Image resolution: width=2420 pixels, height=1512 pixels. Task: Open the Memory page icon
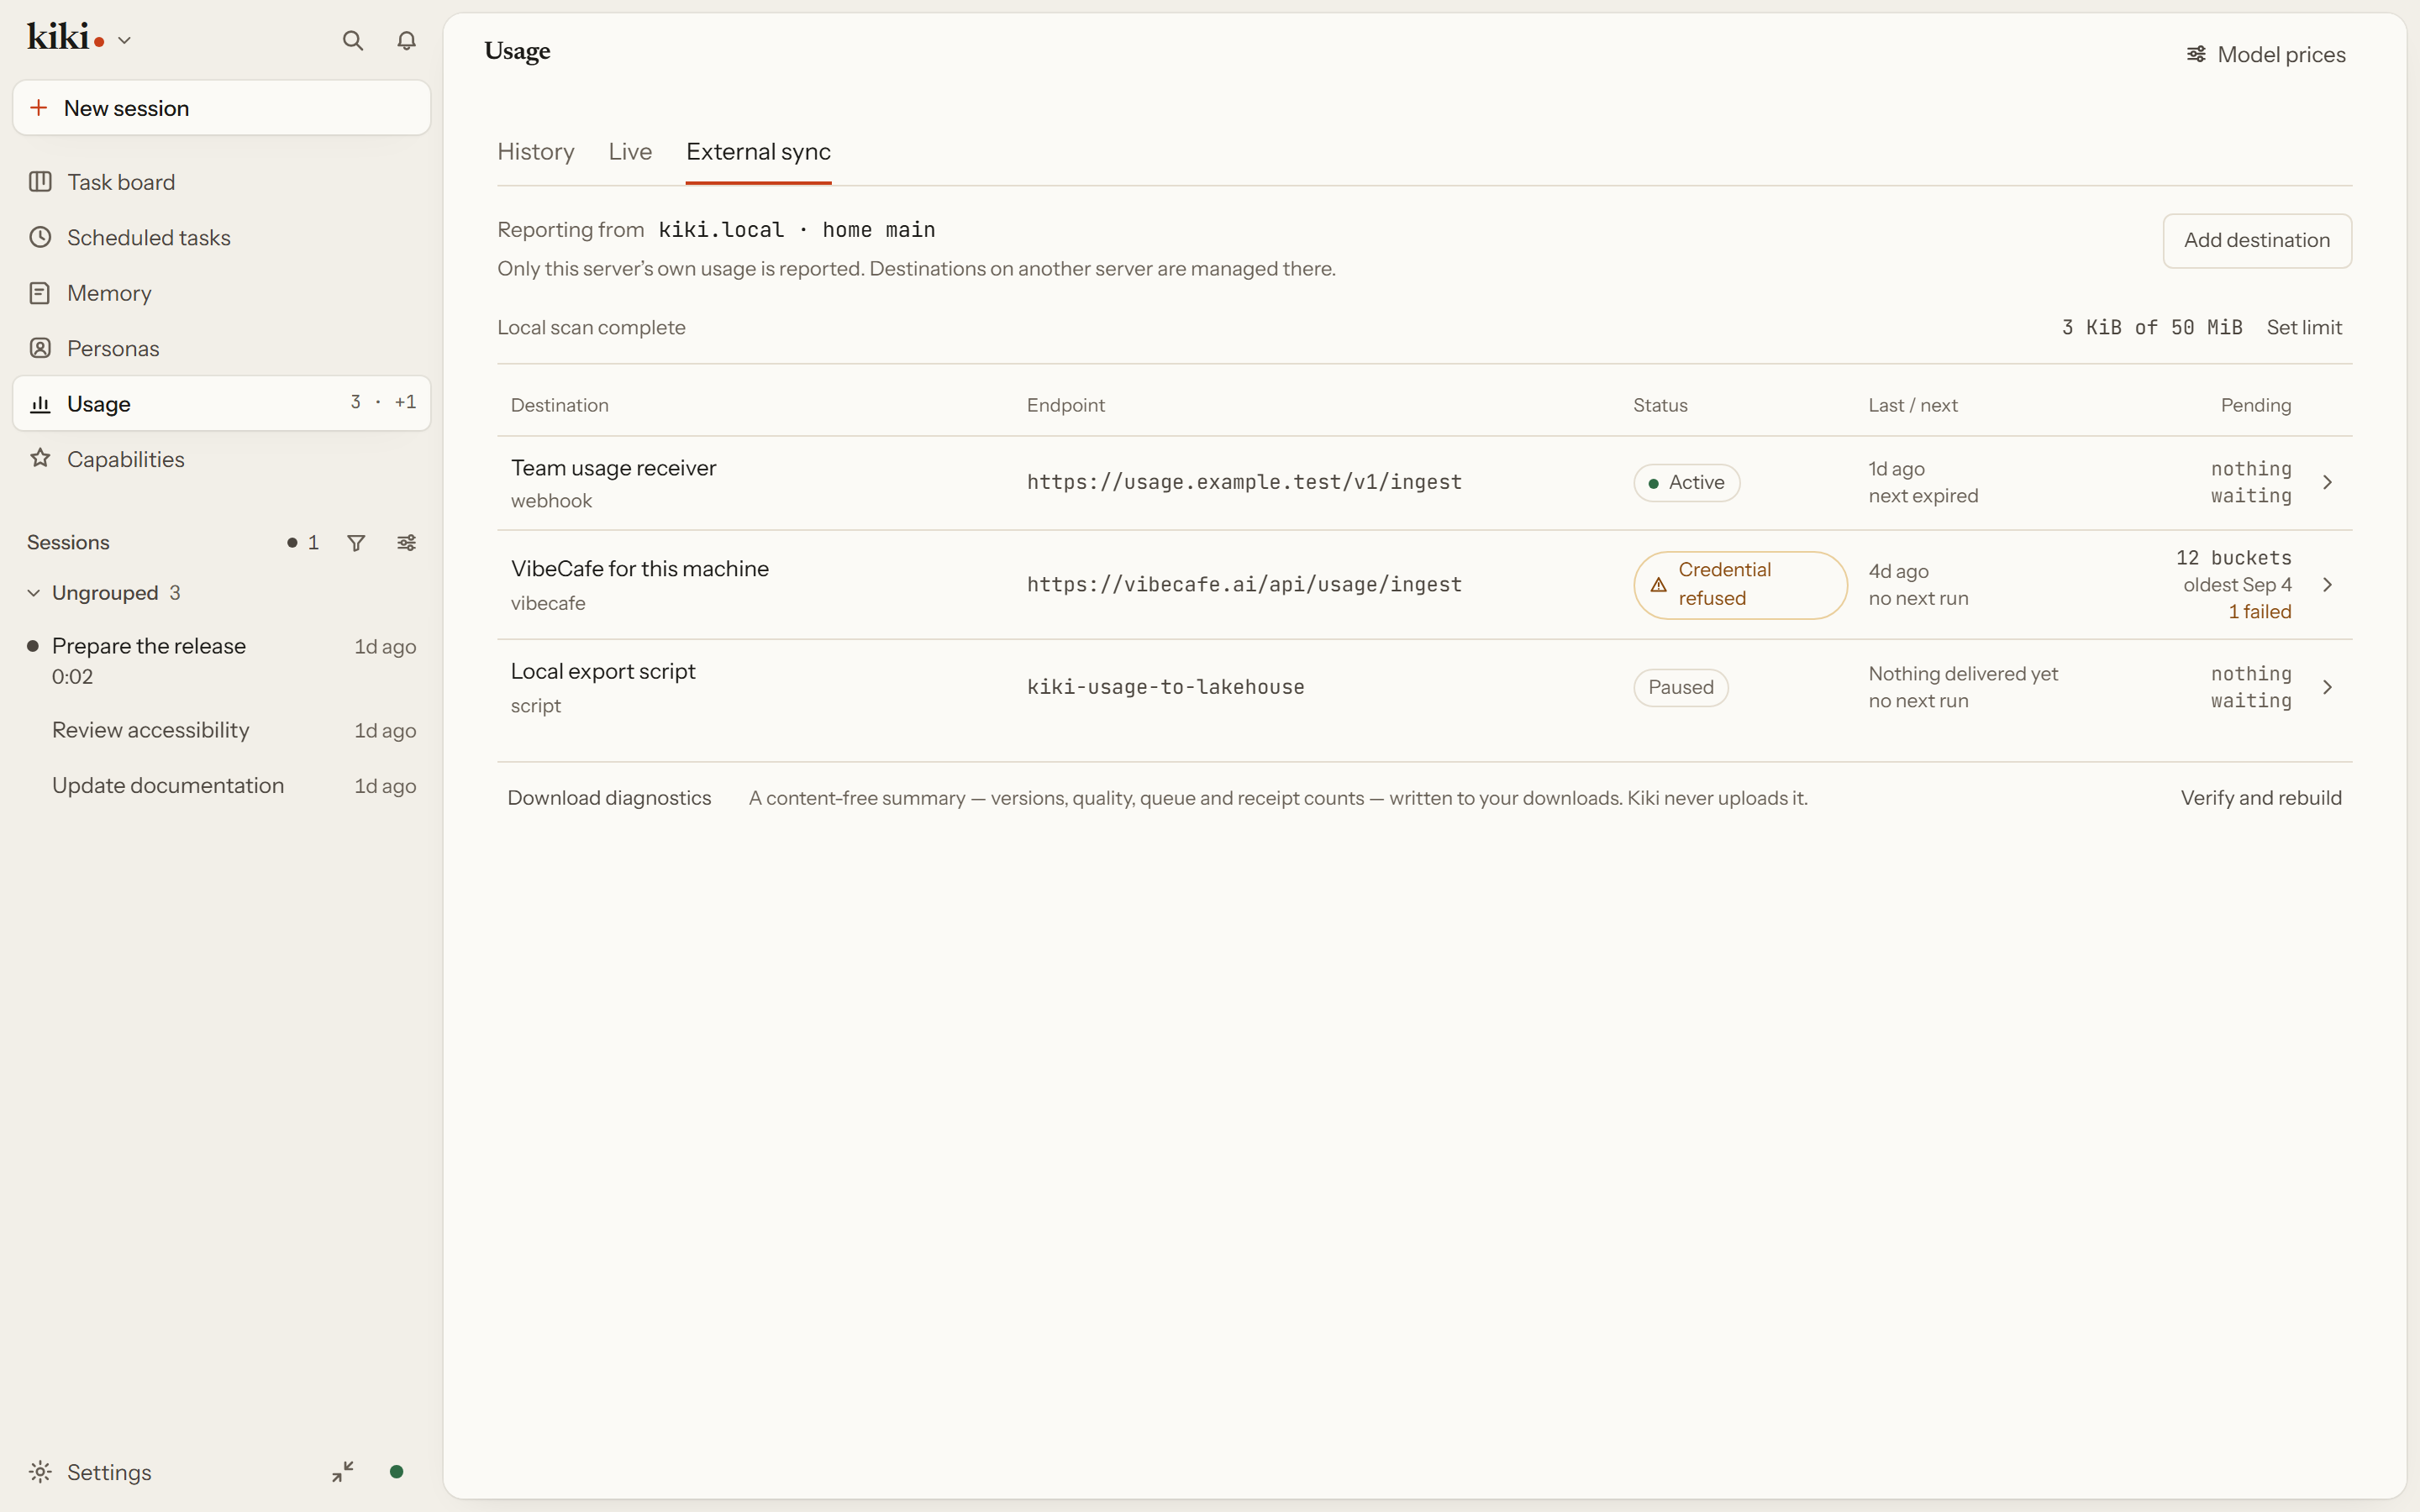[x=40, y=293]
